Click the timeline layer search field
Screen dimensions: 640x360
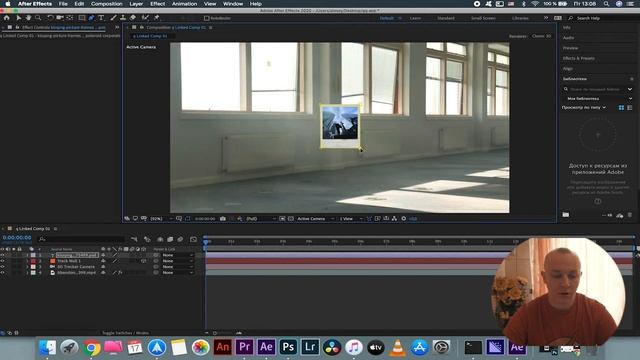click(x=82, y=239)
